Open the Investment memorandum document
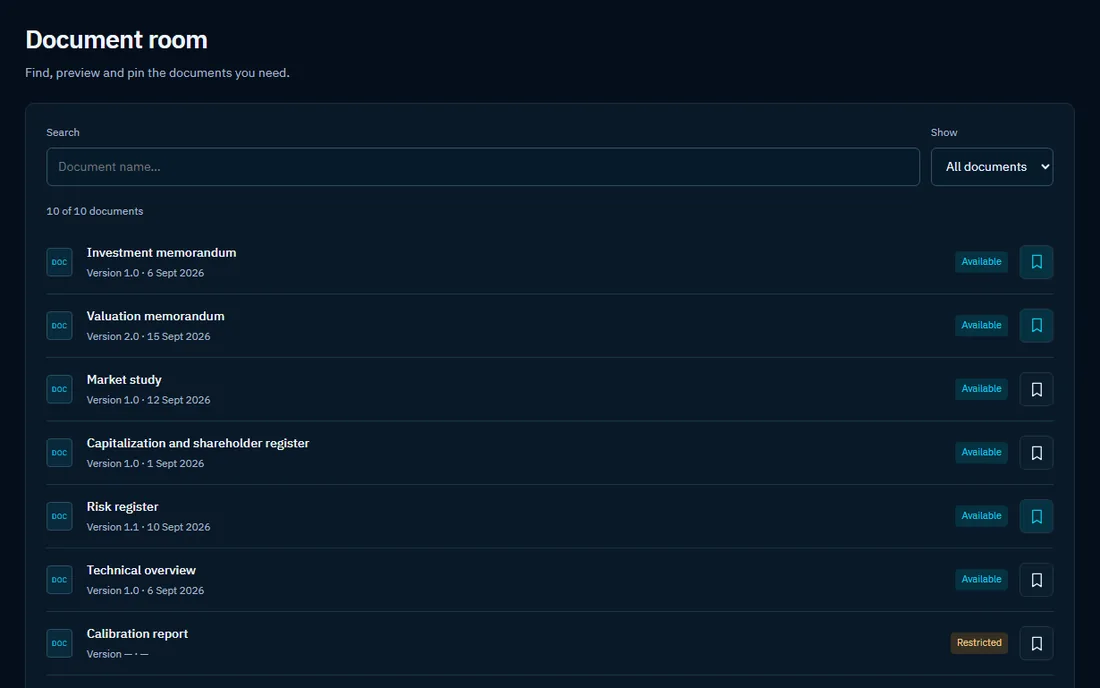 click(x=161, y=252)
